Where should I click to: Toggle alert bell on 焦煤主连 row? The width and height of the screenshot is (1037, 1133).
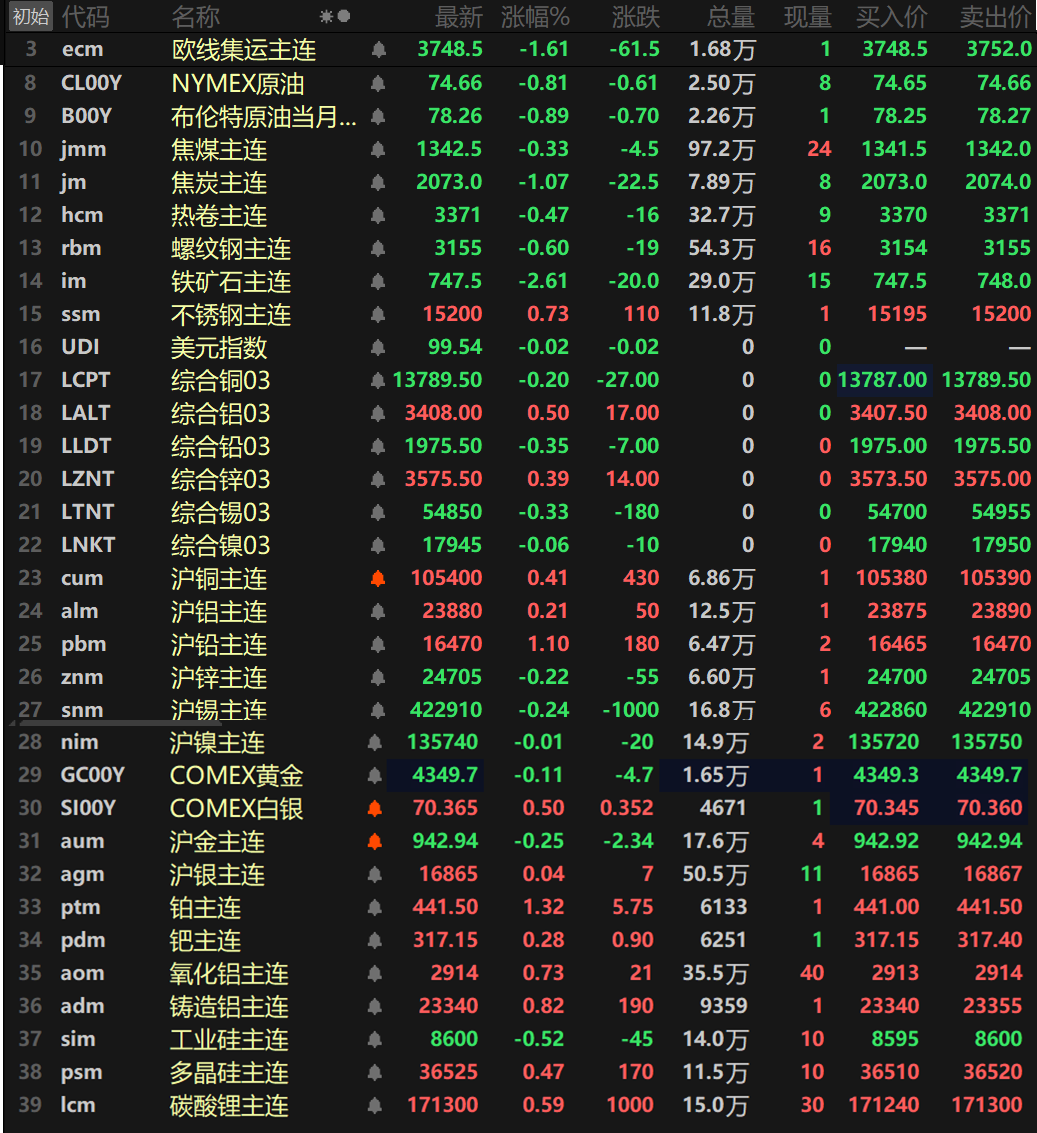pos(377,150)
